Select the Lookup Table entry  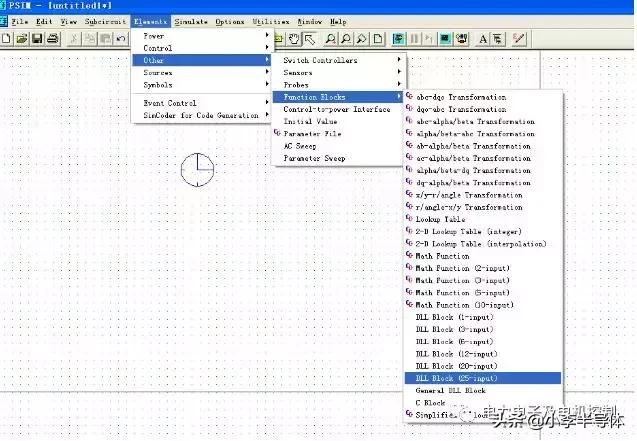click(x=483, y=219)
